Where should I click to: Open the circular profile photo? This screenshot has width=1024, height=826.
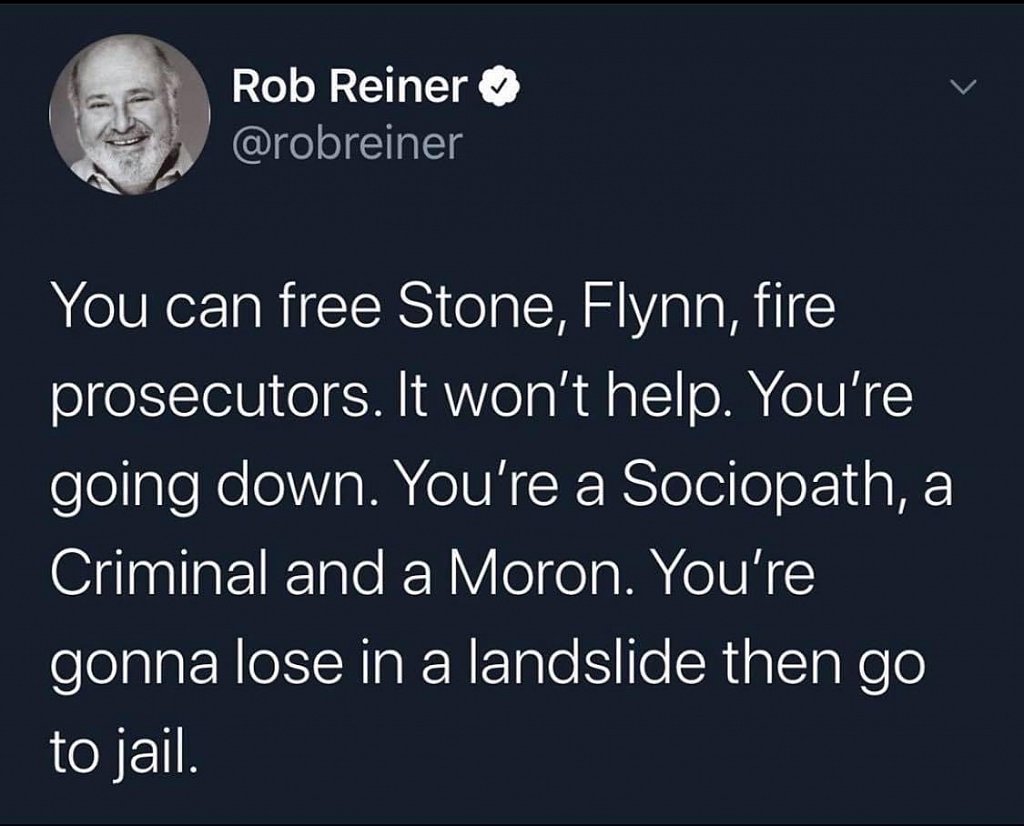(x=129, y=116)
